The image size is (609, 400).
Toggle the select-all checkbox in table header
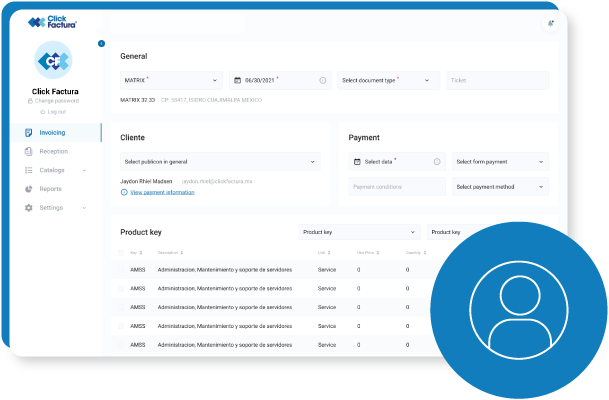(x=121, y=253)
